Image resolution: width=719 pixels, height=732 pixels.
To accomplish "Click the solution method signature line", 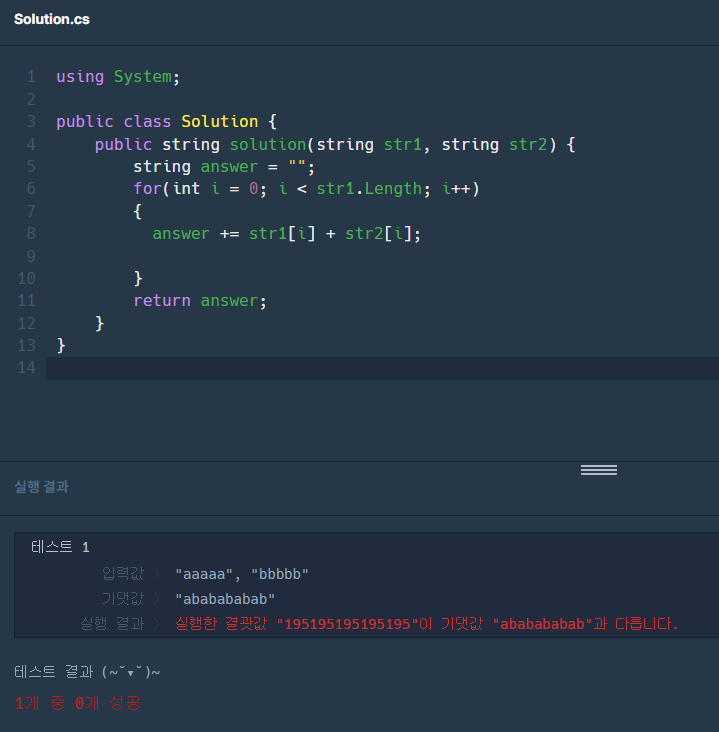I will coord(335,144).
